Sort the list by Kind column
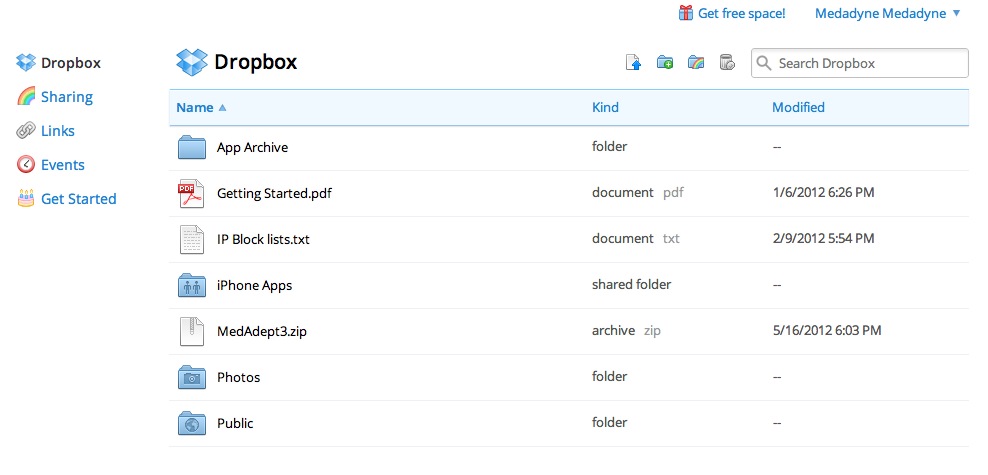988x475 pixels. pos(605,107)
